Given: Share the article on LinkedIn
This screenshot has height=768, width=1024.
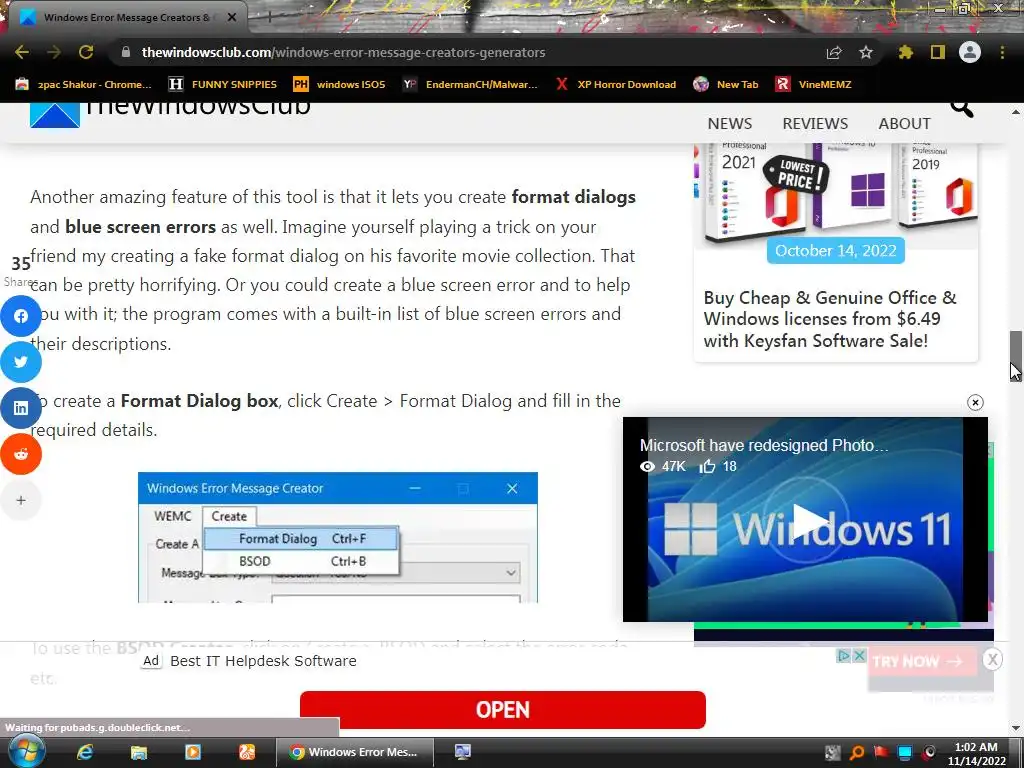Looking at the screenshot, I should point(21,408).
